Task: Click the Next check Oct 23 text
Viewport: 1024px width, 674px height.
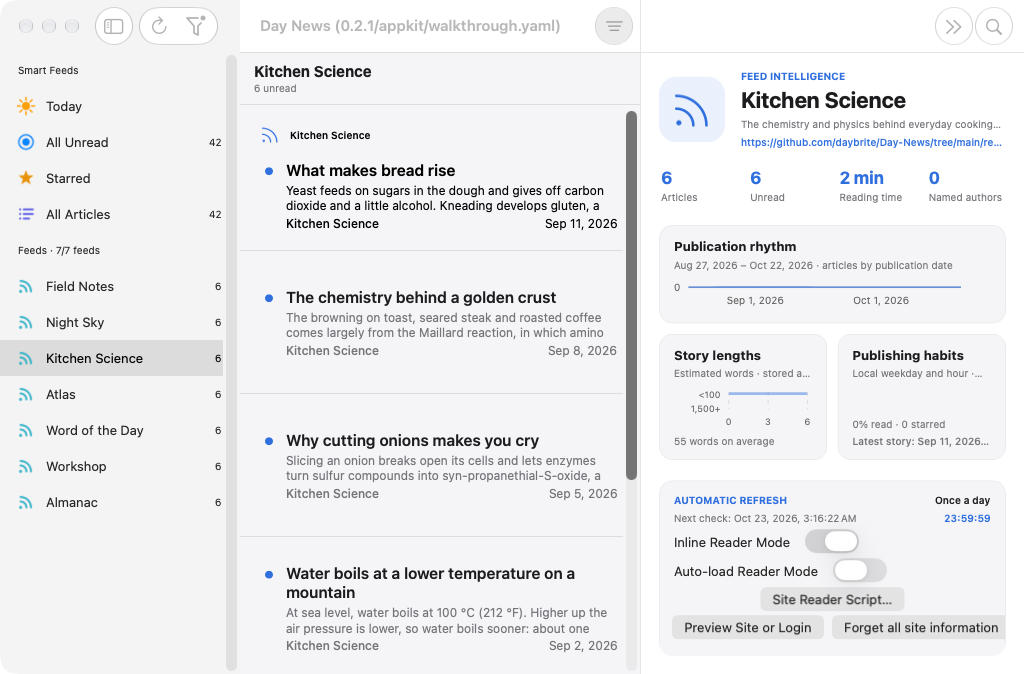Action: 765,518
